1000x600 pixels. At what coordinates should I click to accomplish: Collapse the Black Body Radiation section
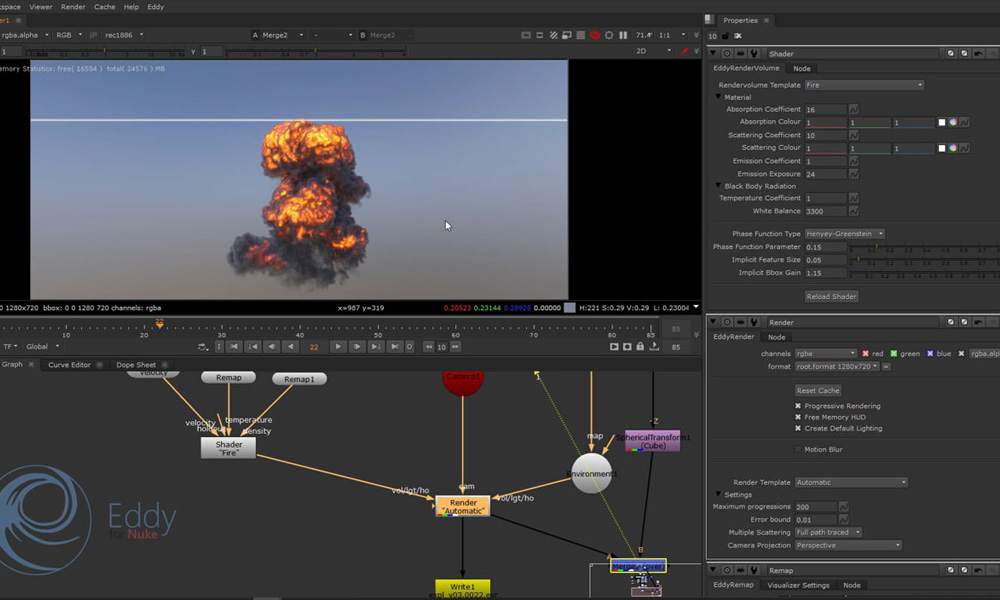[719, 186]
